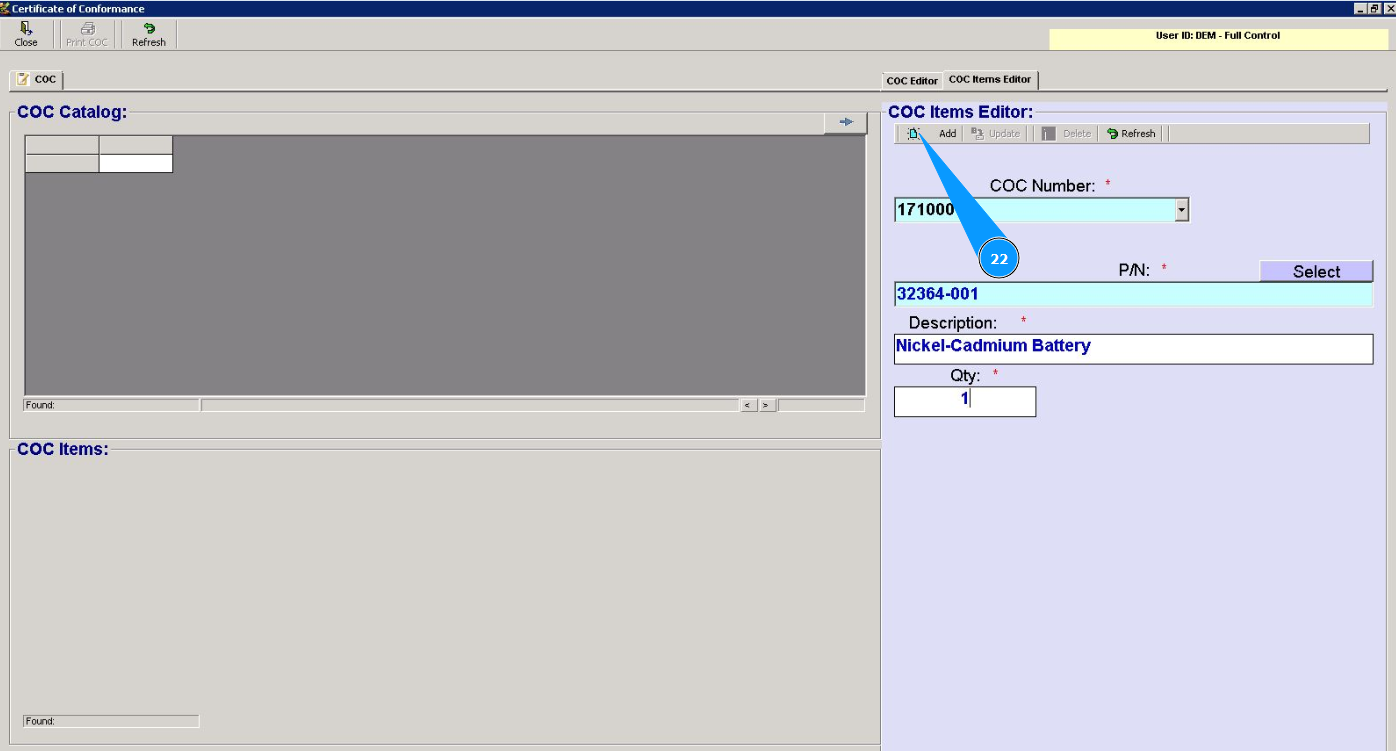Image resolution: width=1396 pixels, height=751 pixels.
Task: Click the Qty input field
Action: point(965,401)
